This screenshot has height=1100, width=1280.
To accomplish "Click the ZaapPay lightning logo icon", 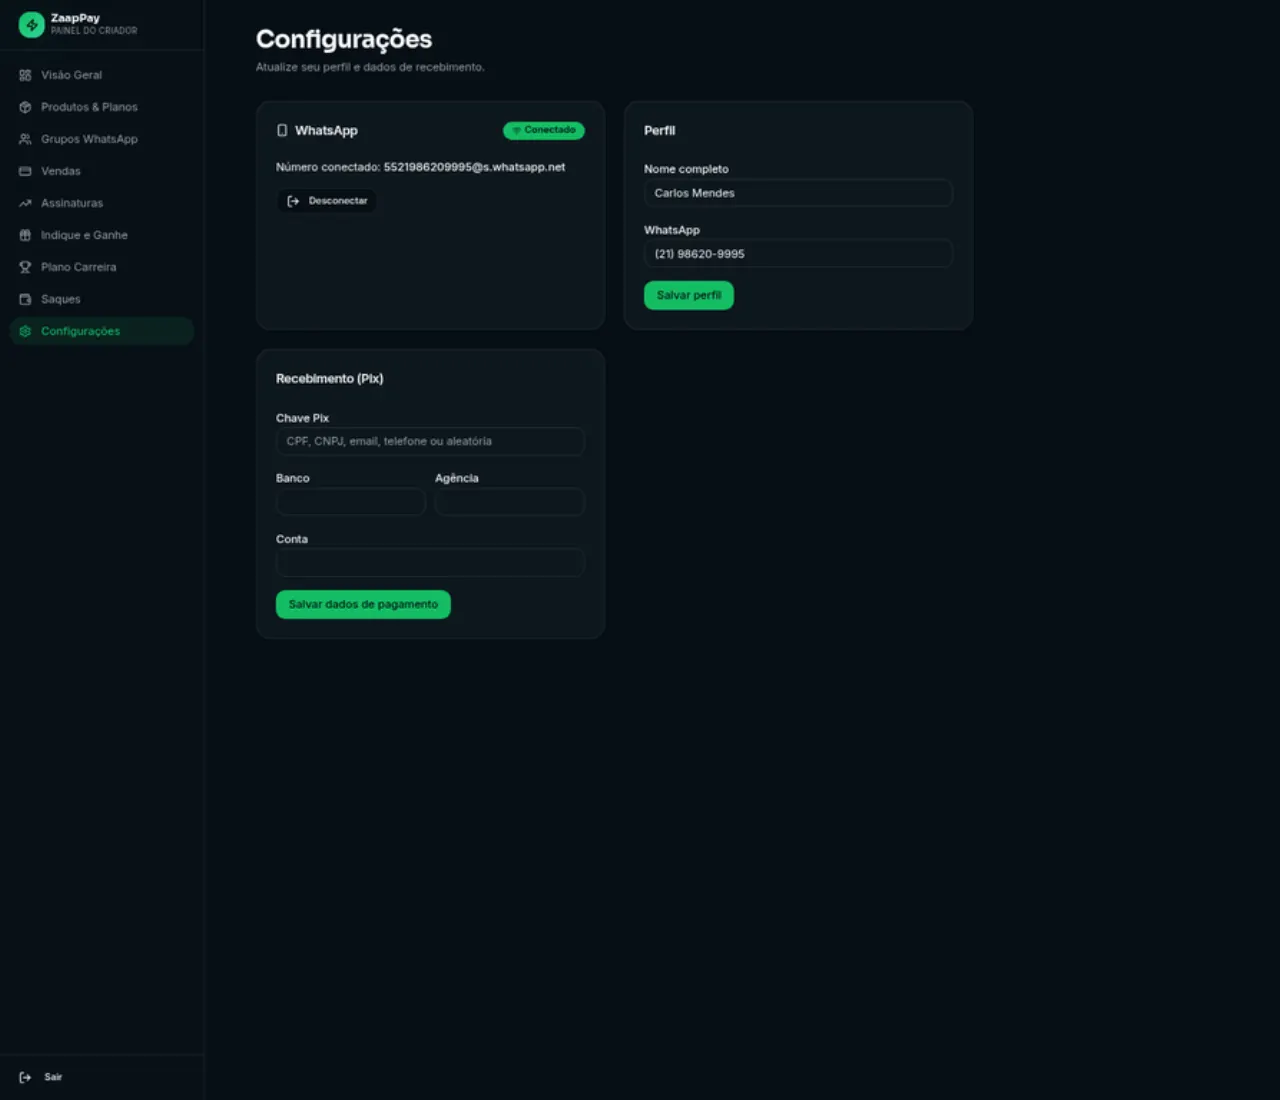I will click(x=32, y=24).
